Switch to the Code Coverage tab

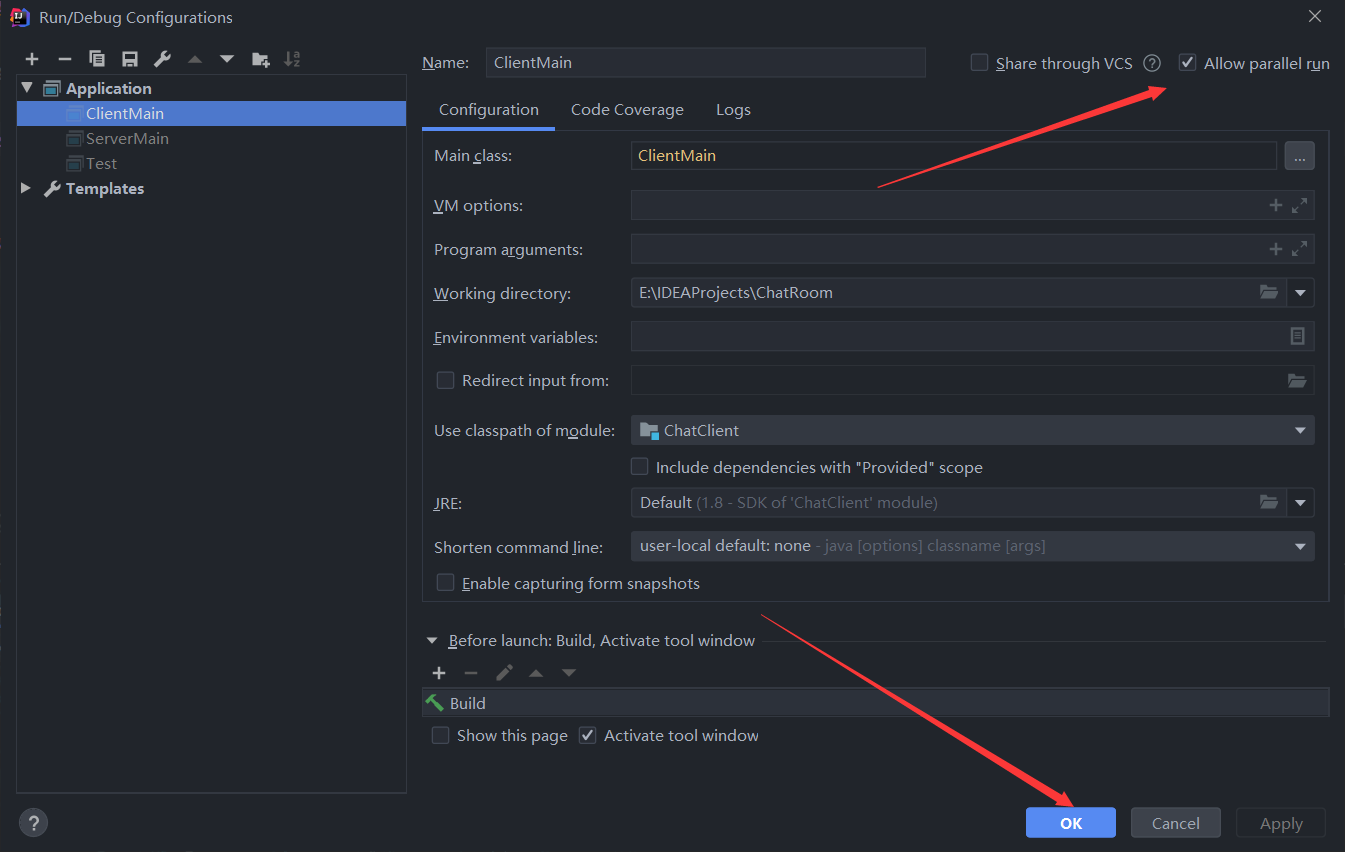pyautogui.click(x=627, y=110)
